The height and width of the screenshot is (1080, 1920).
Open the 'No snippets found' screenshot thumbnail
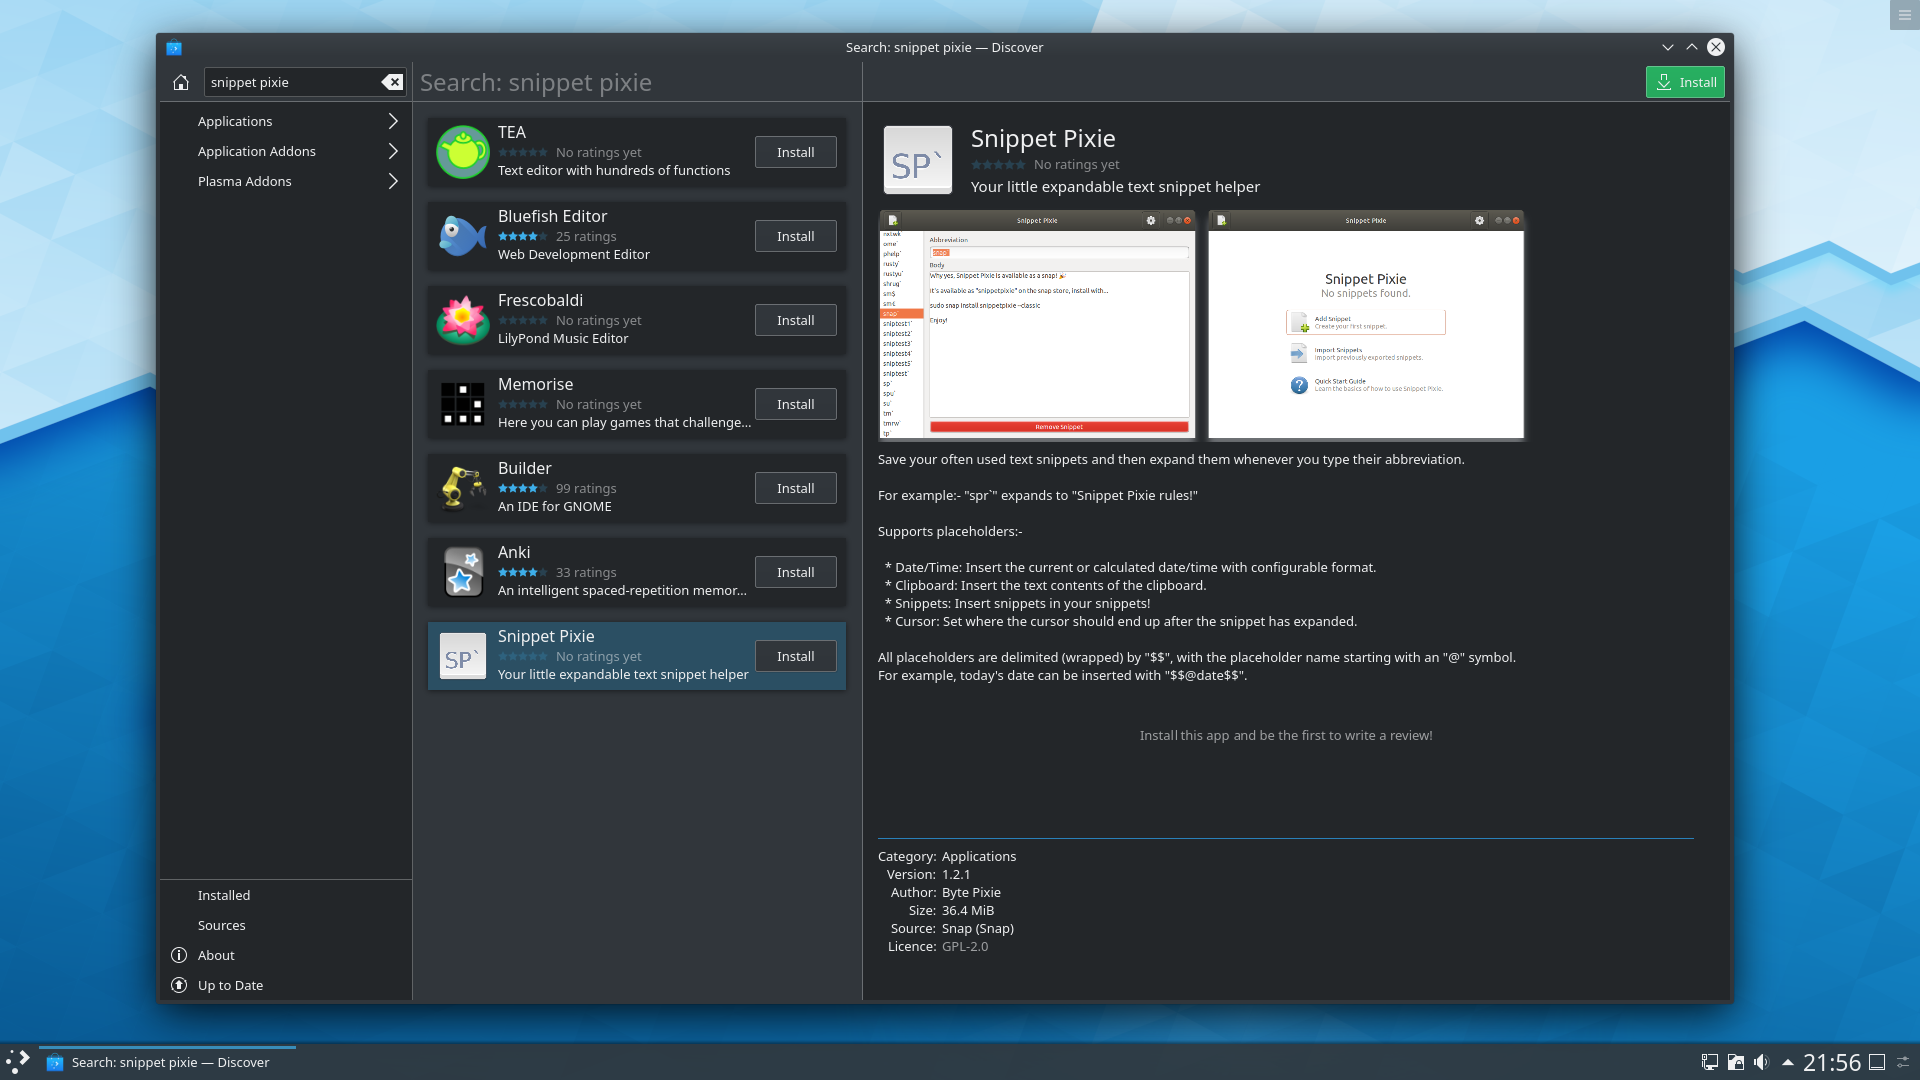(1366, 325)
